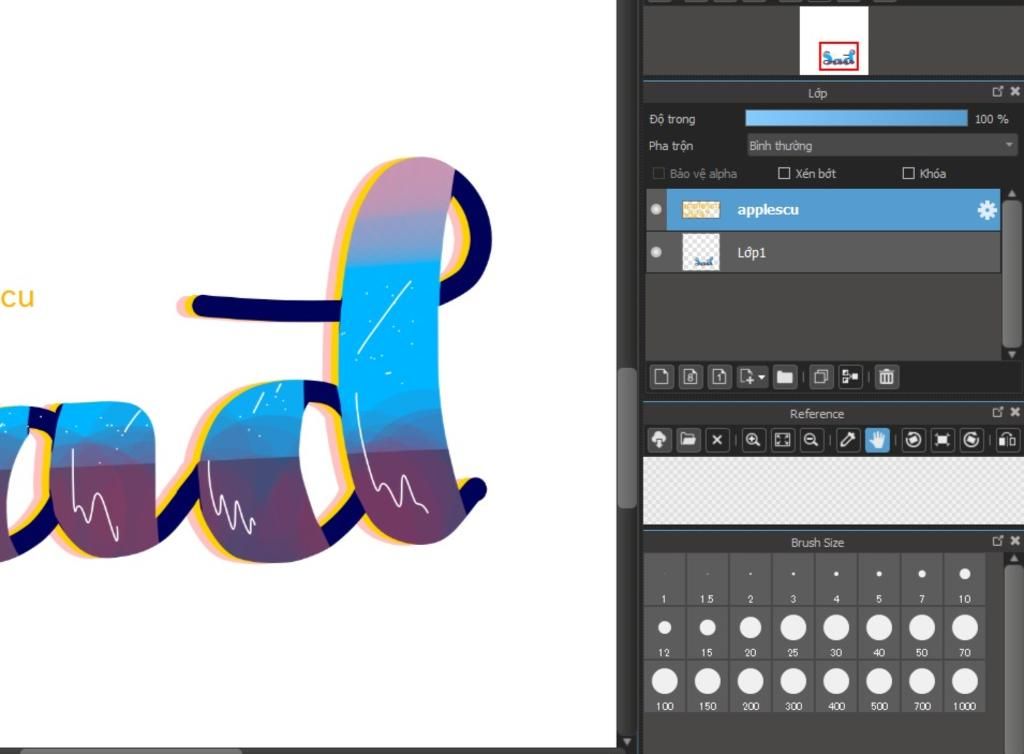
Task: Rotate the reference image counterclockwise
Action: point(913,440)
